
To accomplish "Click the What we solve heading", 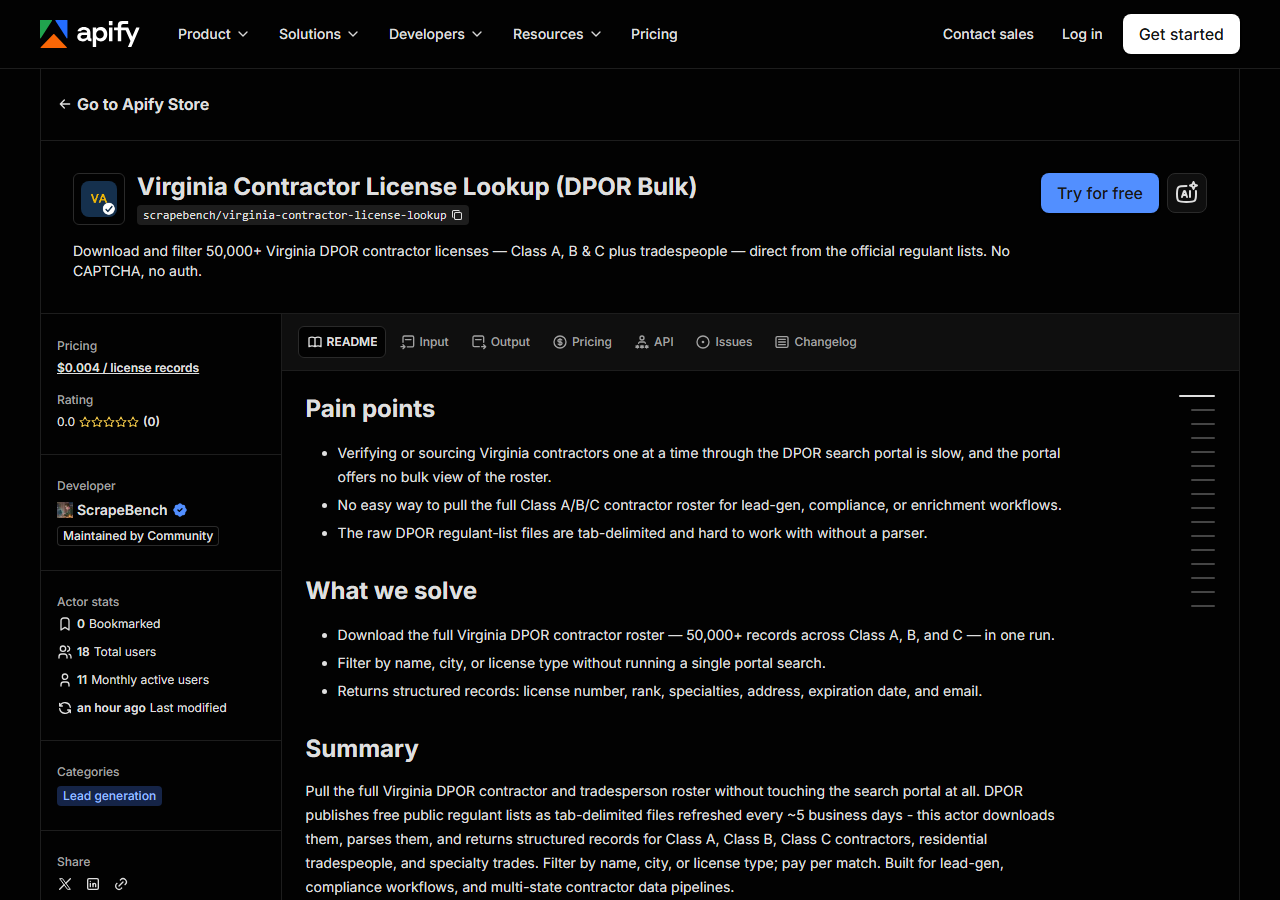I will pos(391,591).
